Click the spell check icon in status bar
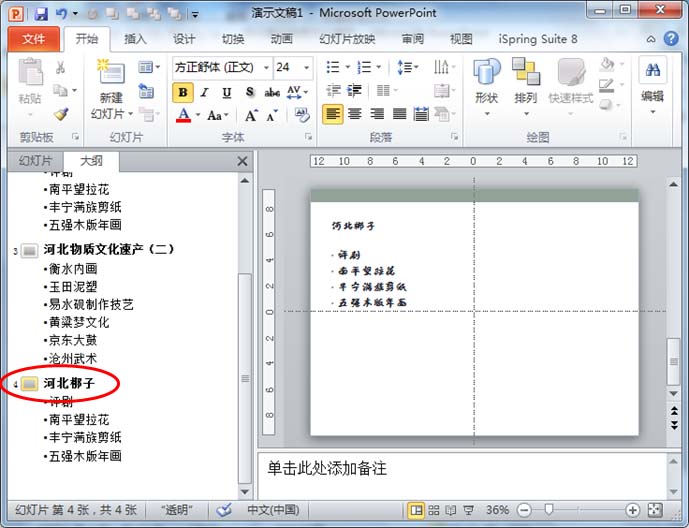 click(x=224, y=510)
